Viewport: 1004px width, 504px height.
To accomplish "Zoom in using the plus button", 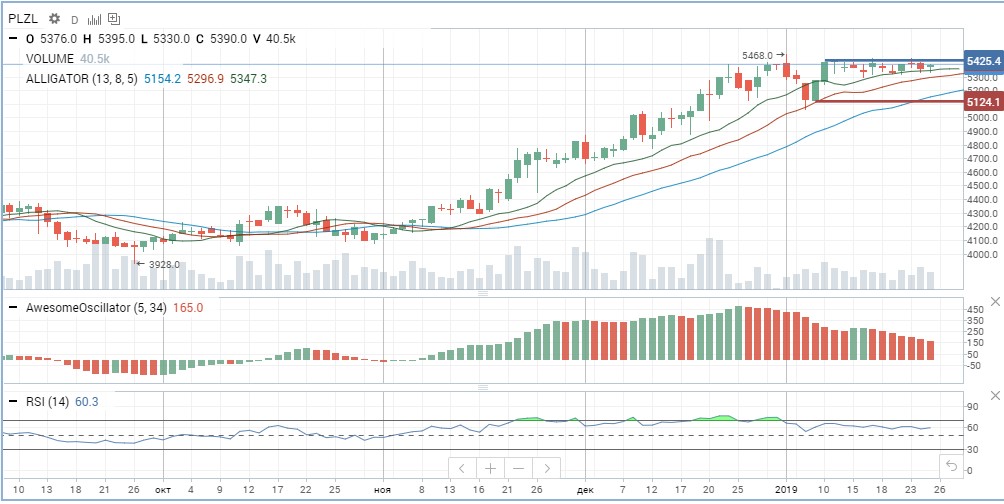I will 490,468.
